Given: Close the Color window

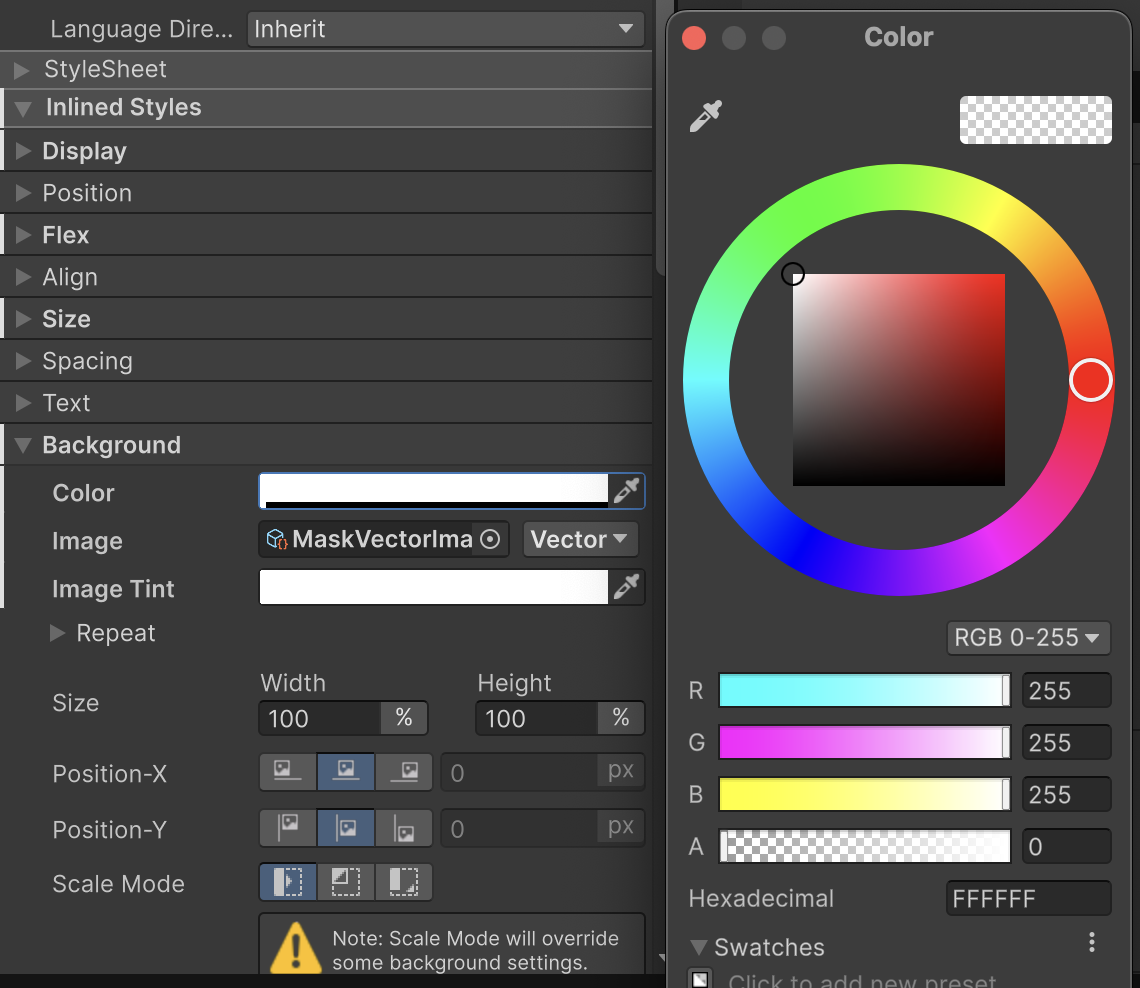Looking at the screenshot, I should coord(694,38).
